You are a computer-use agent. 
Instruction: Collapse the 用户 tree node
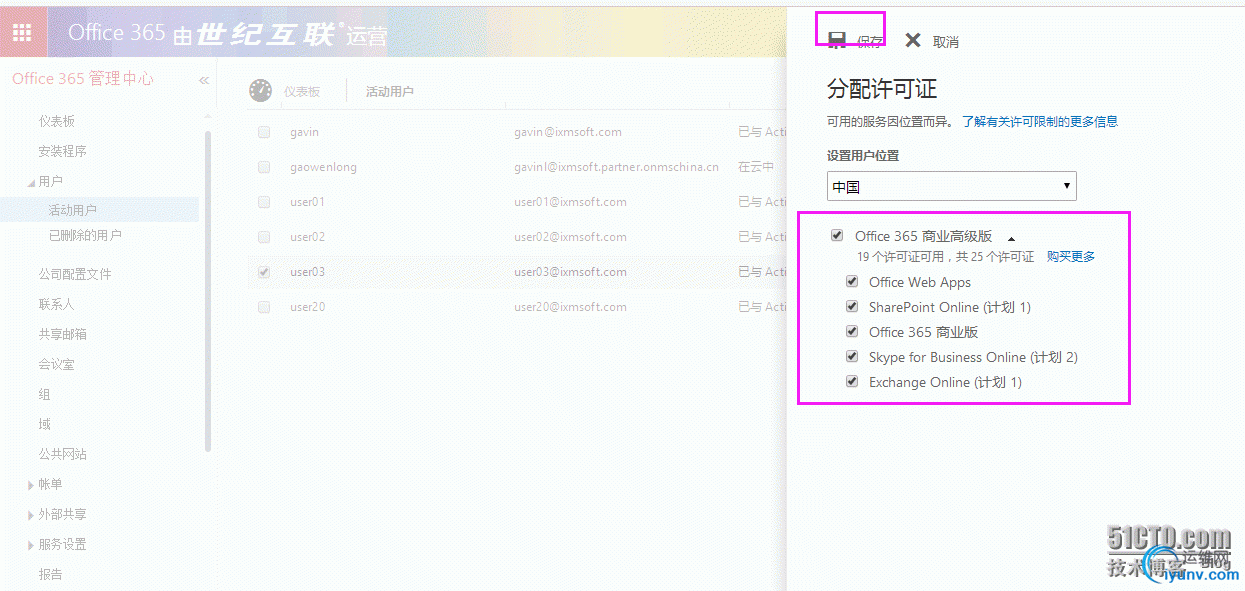click(x=31, y=182)
